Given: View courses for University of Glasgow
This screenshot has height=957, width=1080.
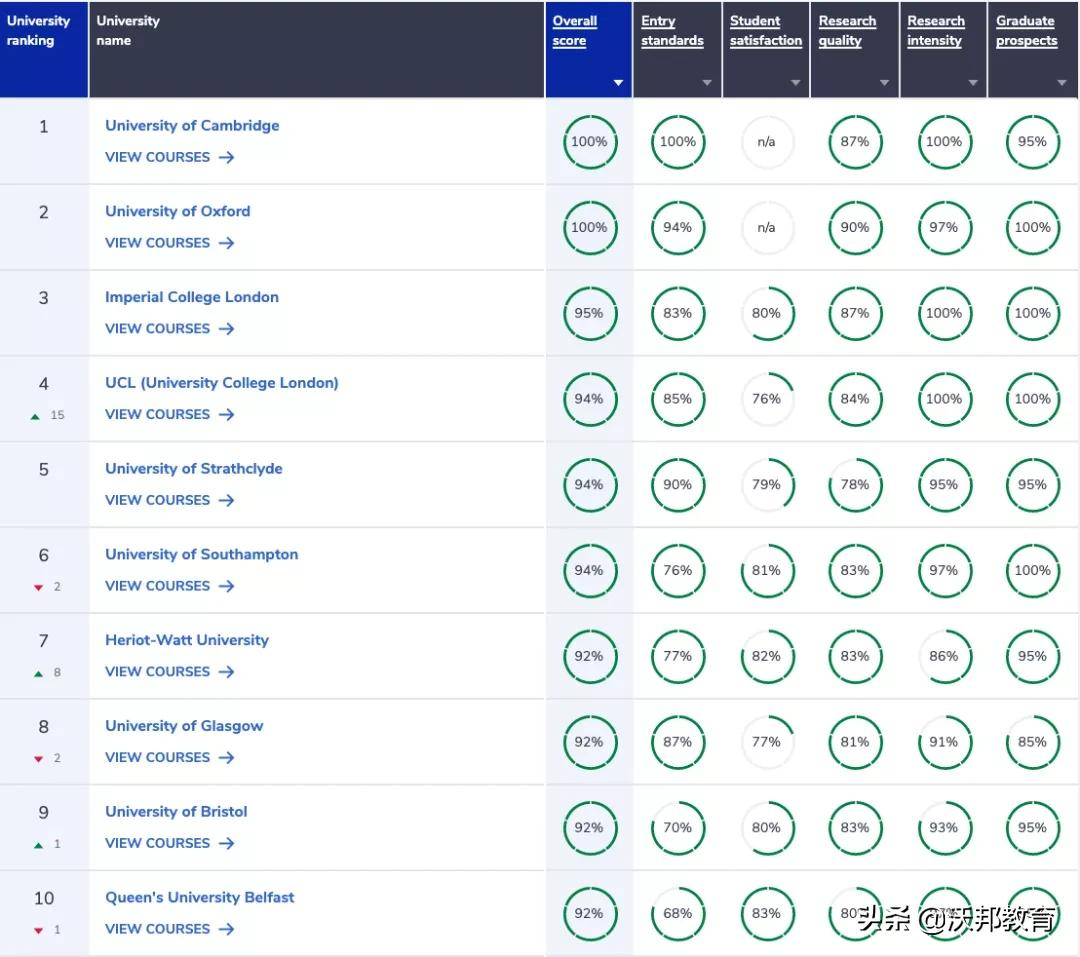Looking at the screenshot, I should pyautogui.click(x=169, y=758).
